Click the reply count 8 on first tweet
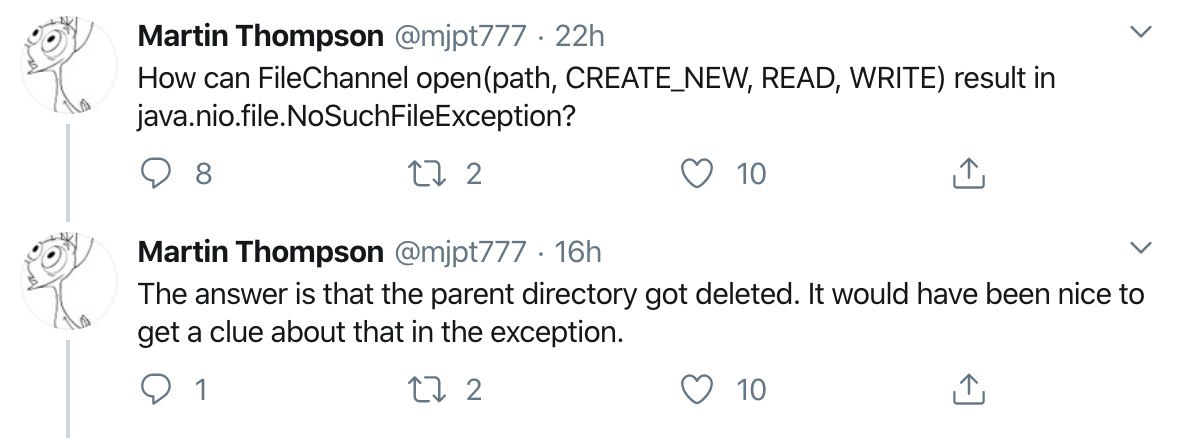 [203, 175]
